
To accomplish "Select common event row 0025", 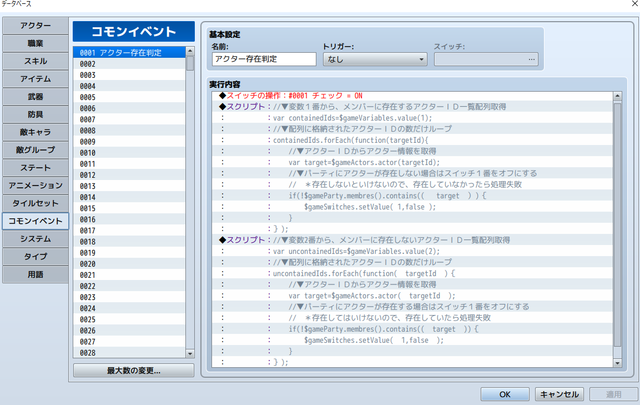I will [x=129, y=319].
